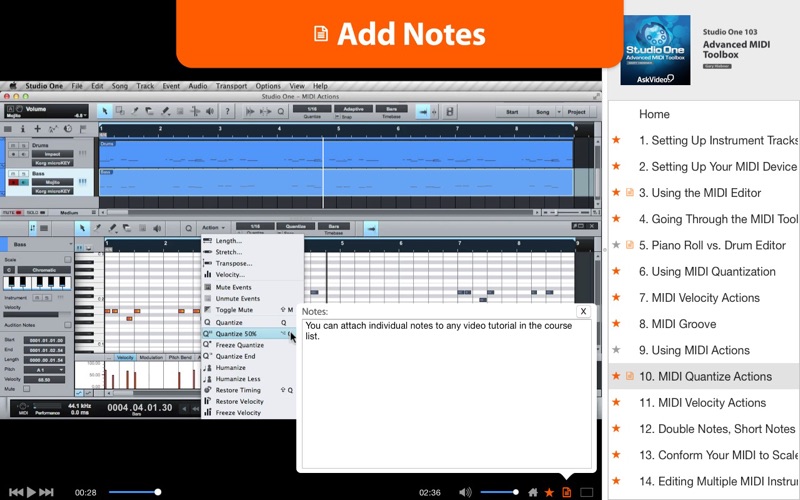Enable the Scale checkbox in the editor inspector
Screen dimensions: 800x500
[67, 260]
